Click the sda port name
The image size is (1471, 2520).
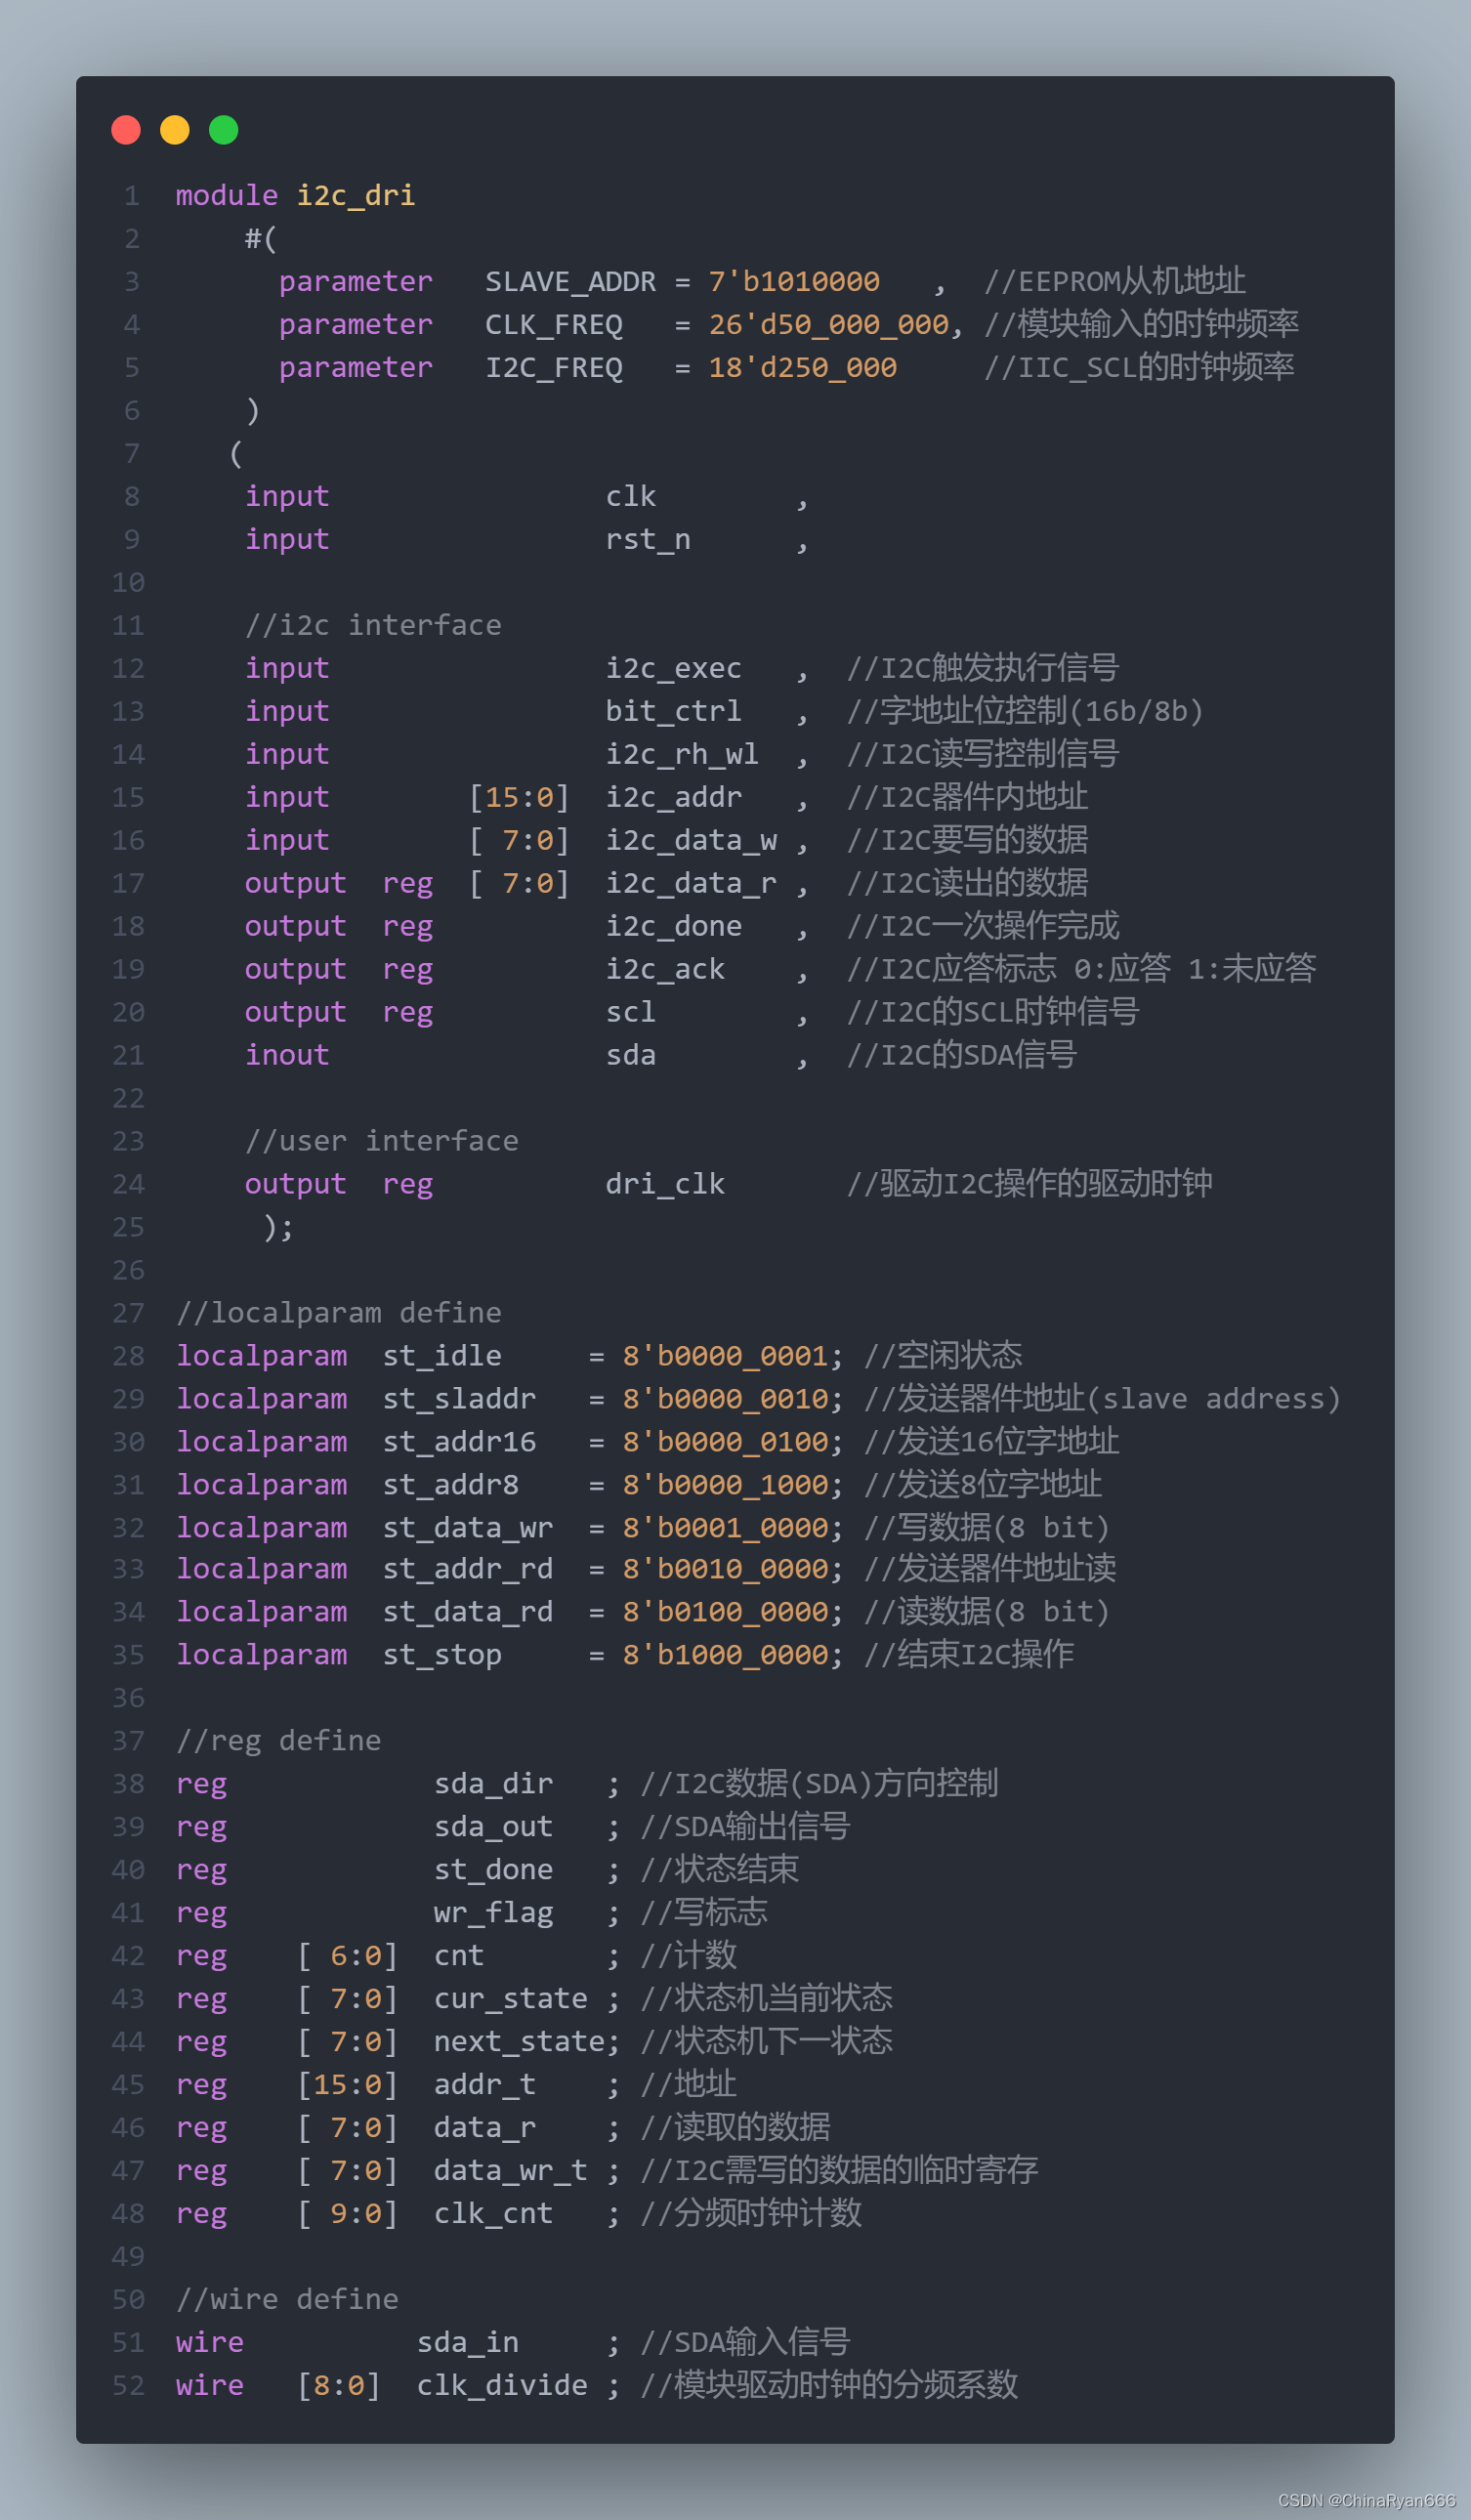point(631,1056)
